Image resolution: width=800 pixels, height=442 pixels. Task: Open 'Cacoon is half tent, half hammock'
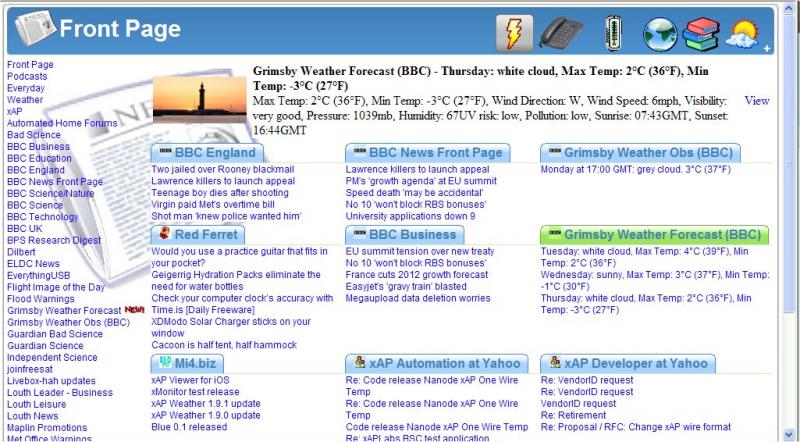tap(224, 346)
